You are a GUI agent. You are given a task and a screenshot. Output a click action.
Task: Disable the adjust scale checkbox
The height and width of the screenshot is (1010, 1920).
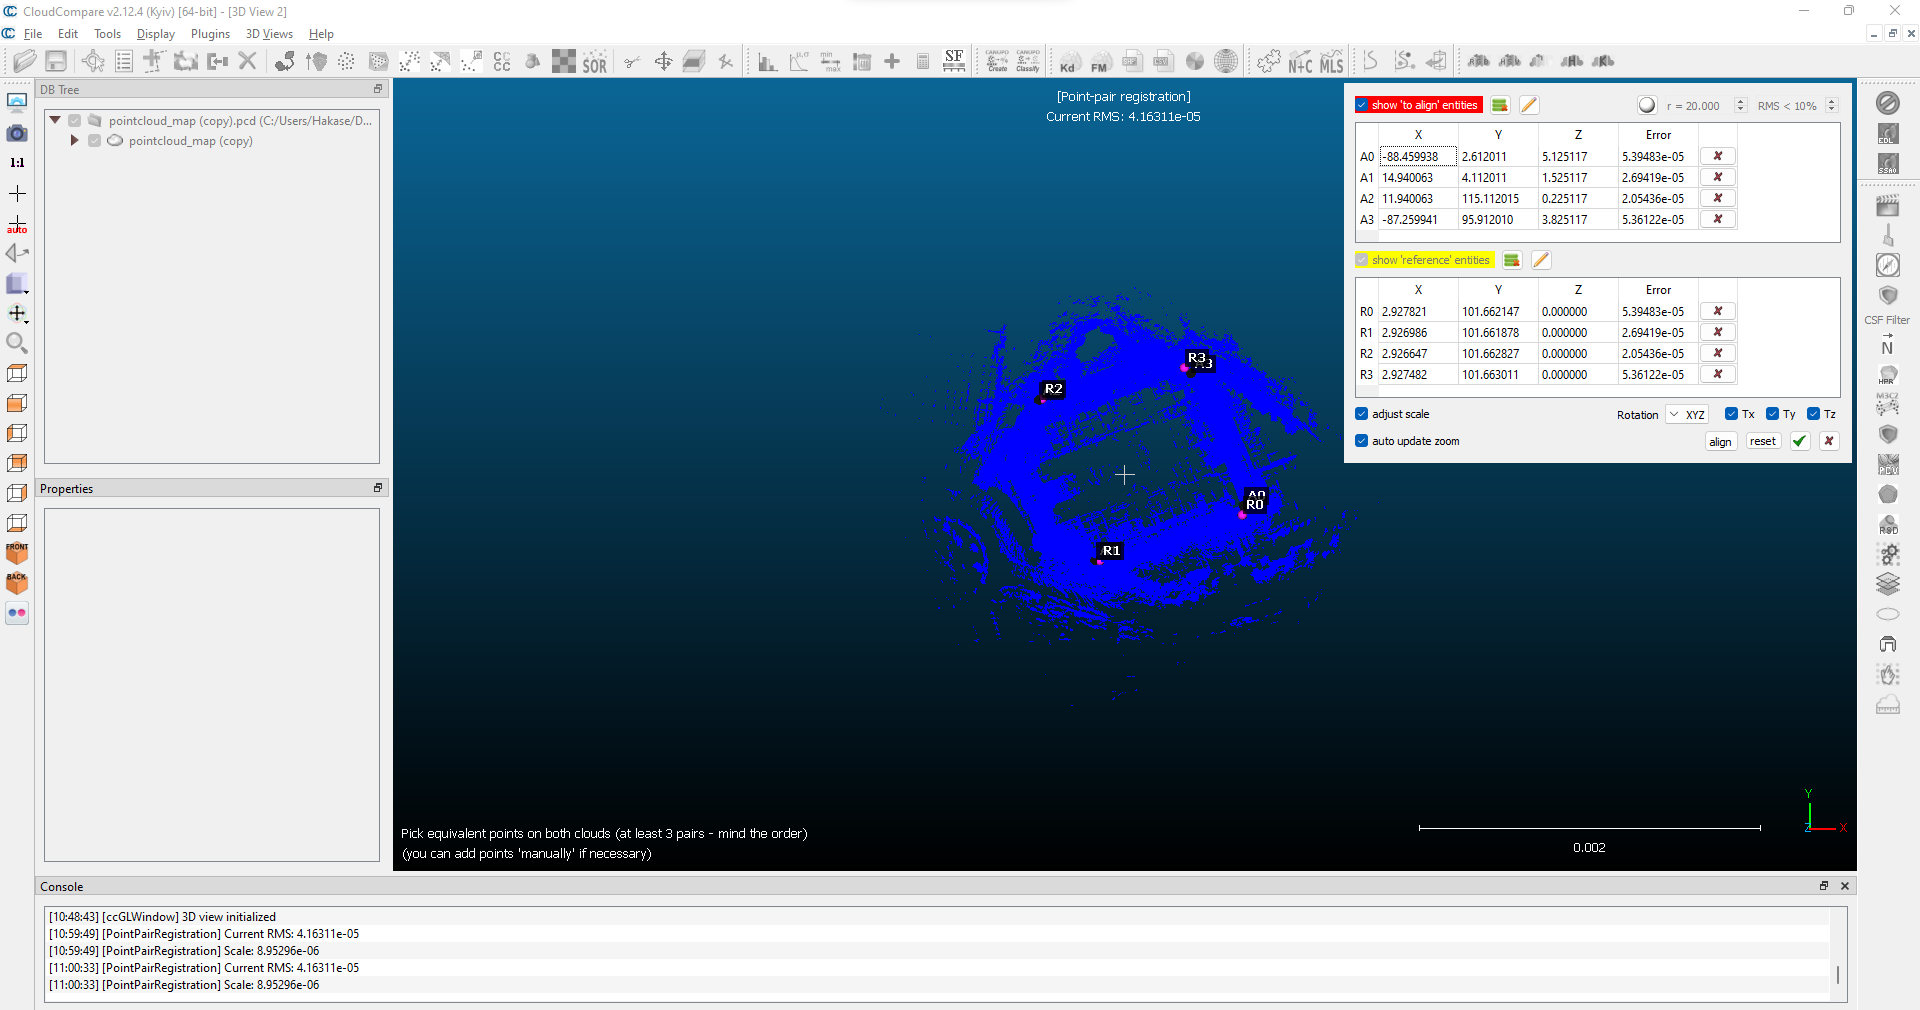1362,413
